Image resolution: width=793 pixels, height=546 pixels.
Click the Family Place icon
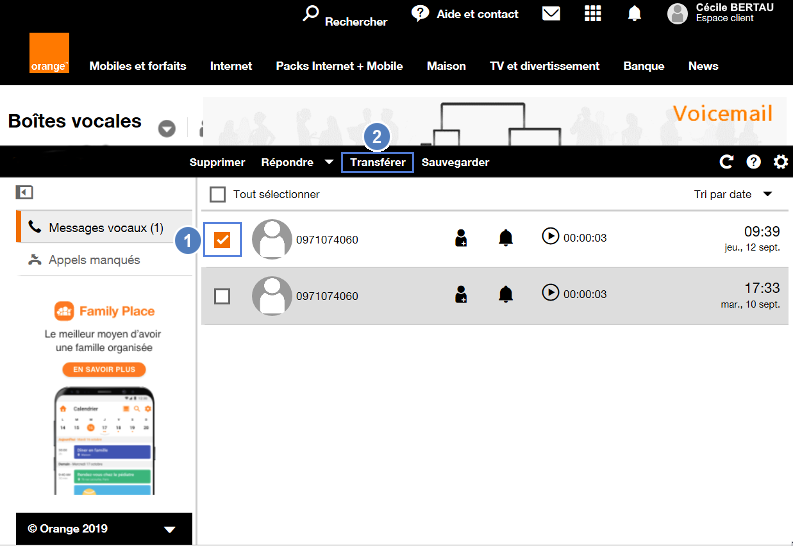(64, 311)
